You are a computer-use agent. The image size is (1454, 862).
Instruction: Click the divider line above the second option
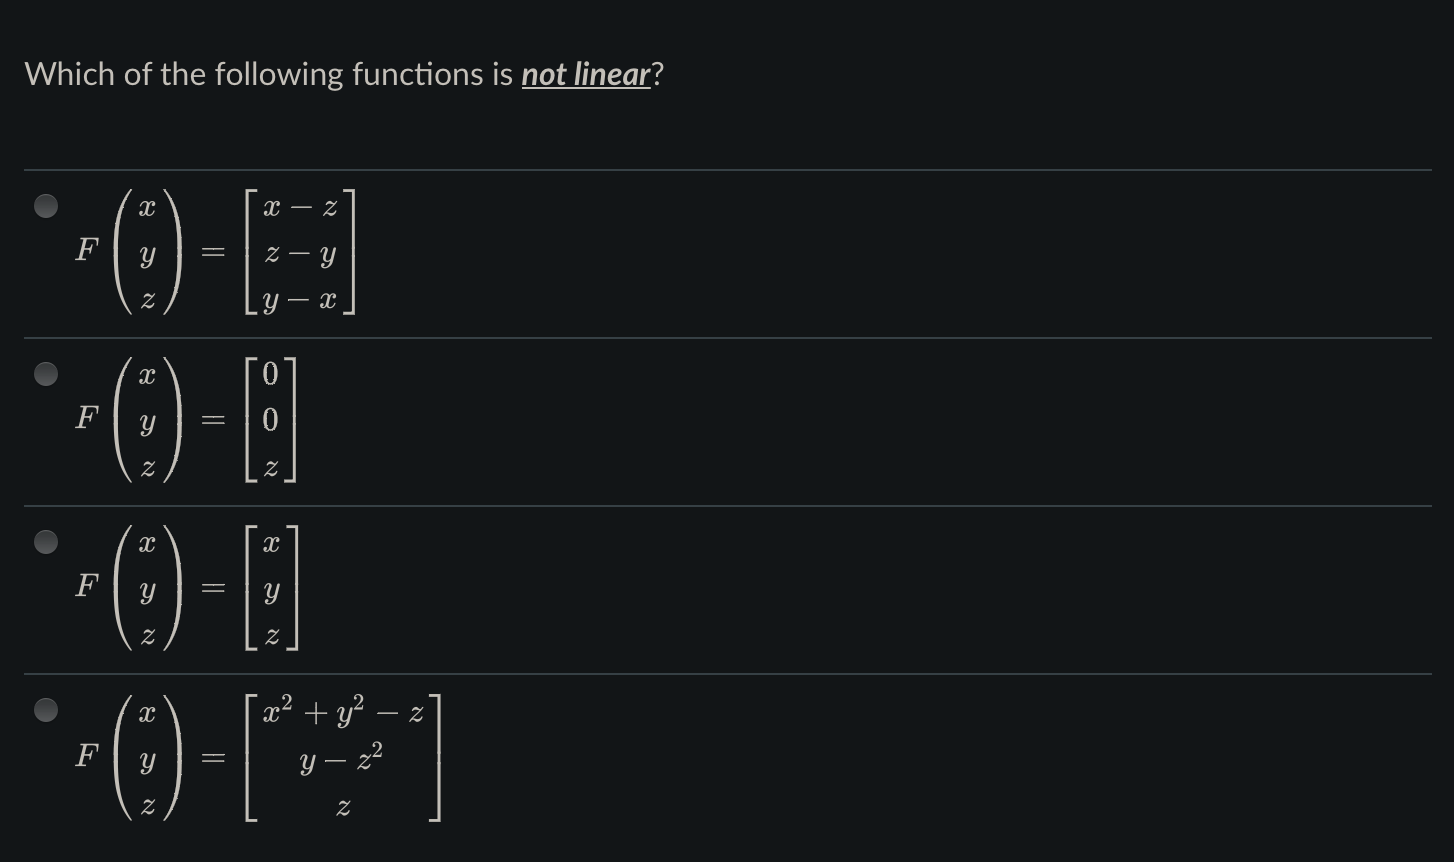click(727, 337)
